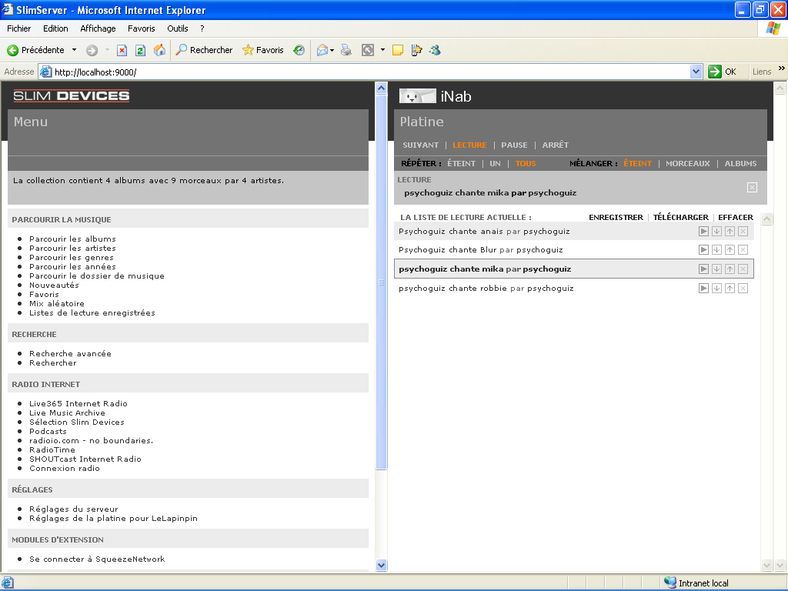Remove 'psychoguiz chante mika' playlist row
The width and height of the screenshot is (788, 591).
[x=743, y=269]
